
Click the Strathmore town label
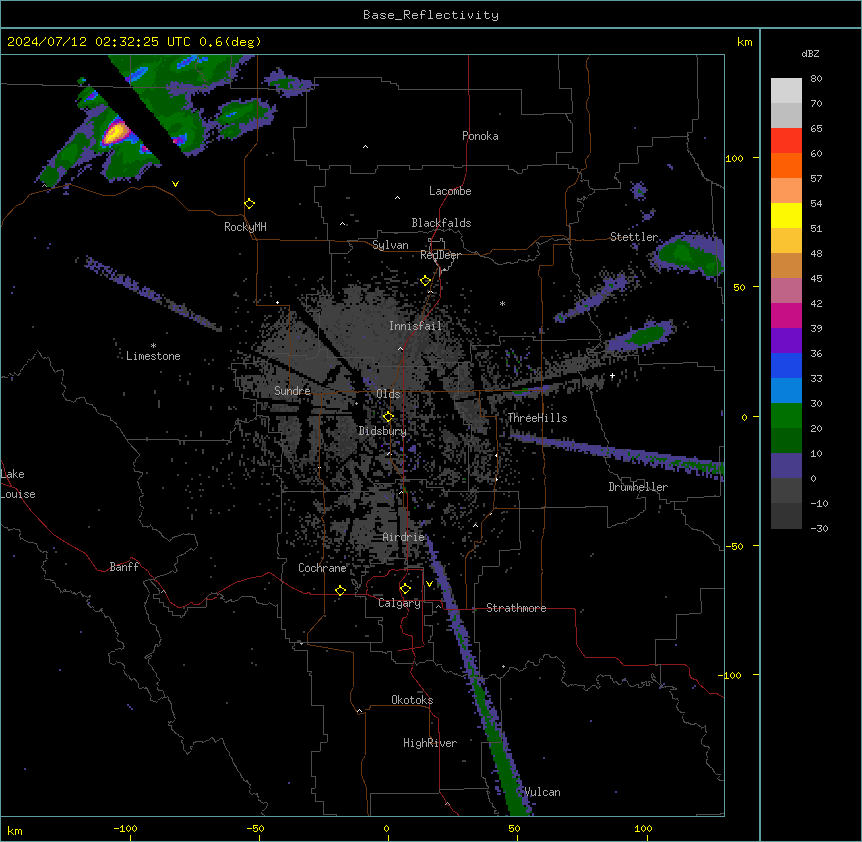[516, 608]
